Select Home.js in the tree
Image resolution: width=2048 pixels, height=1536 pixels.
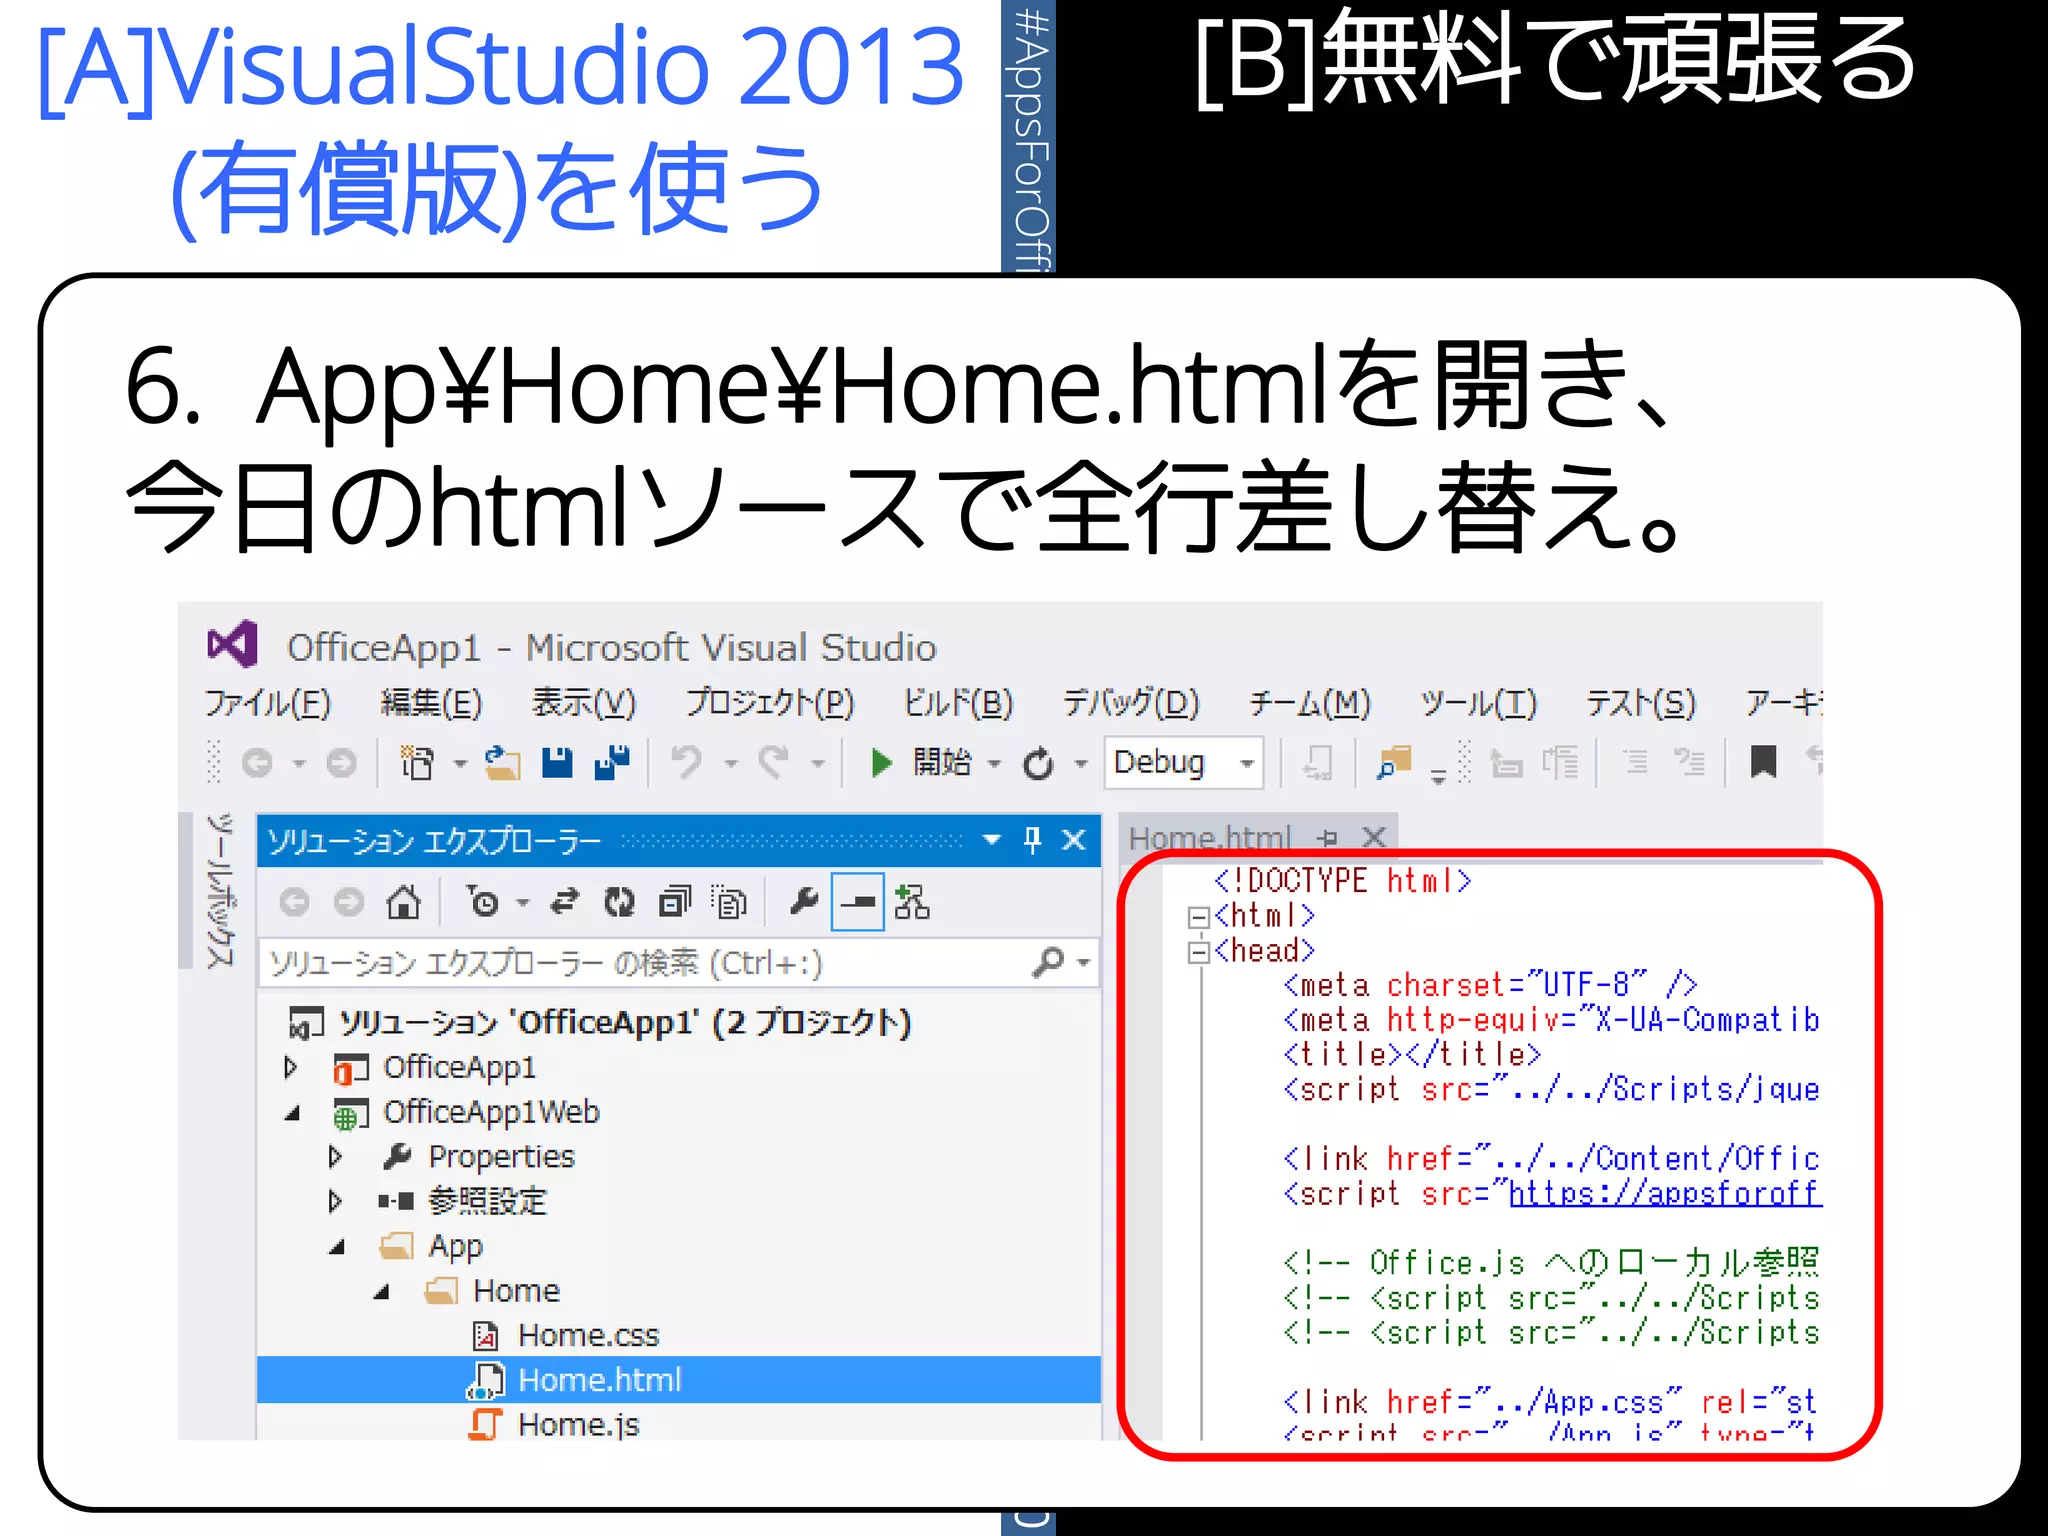[555, 1424]
